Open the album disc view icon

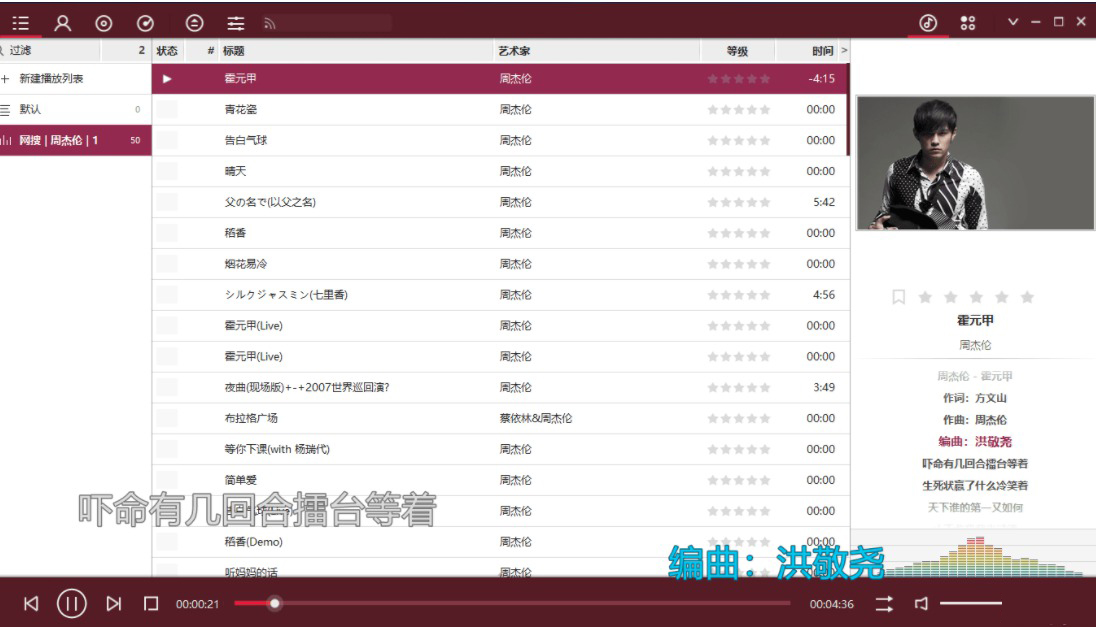coord(103,22)
